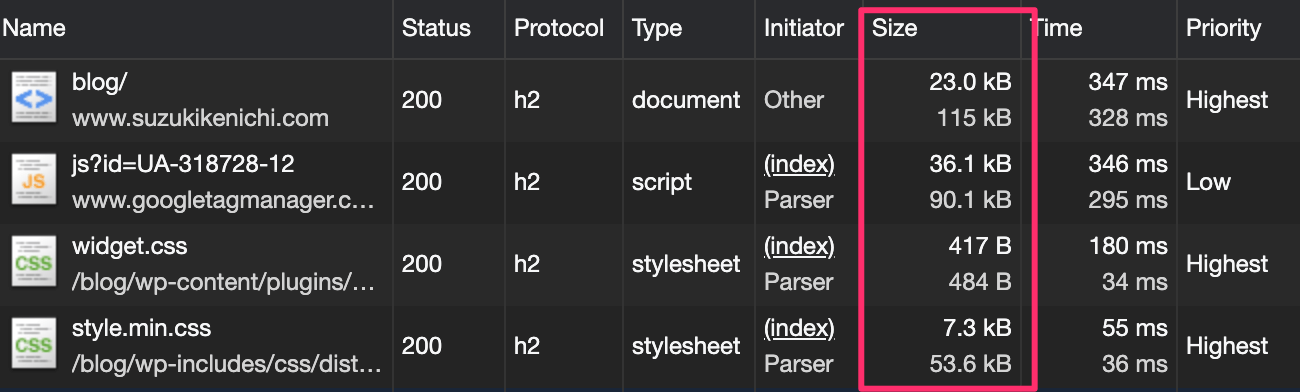This screenshot has height=392, width=1300.
Task: Click the h2 protocol in js?id=UA-318728-12 row
Action: pos(528,182)
